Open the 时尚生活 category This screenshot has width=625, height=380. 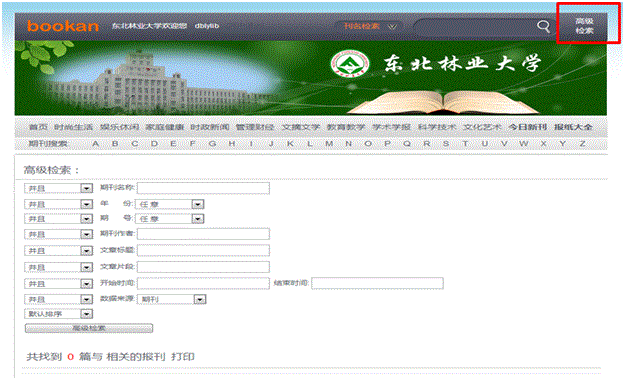[x=73, y=127]
